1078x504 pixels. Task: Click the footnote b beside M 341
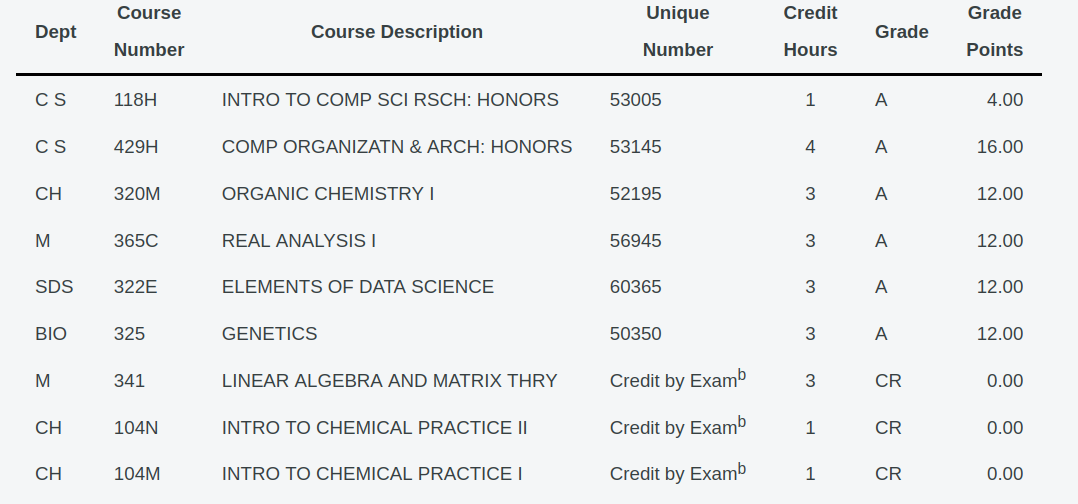742,375
